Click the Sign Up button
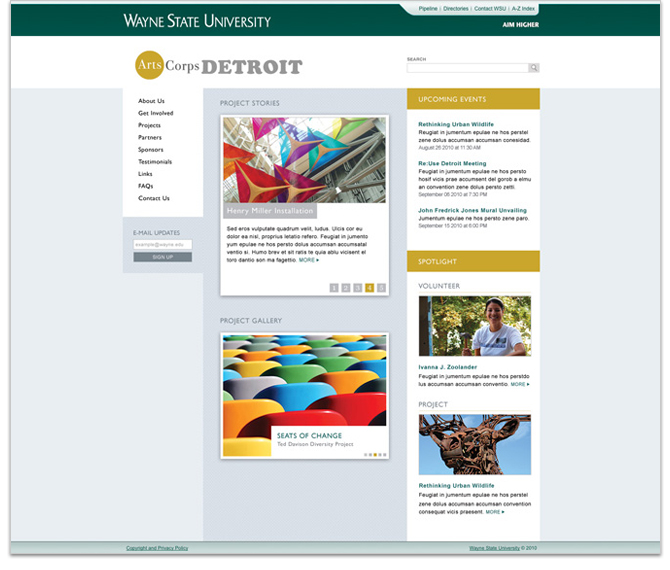The width and height of the screenshot is (670, 570). 162,257
